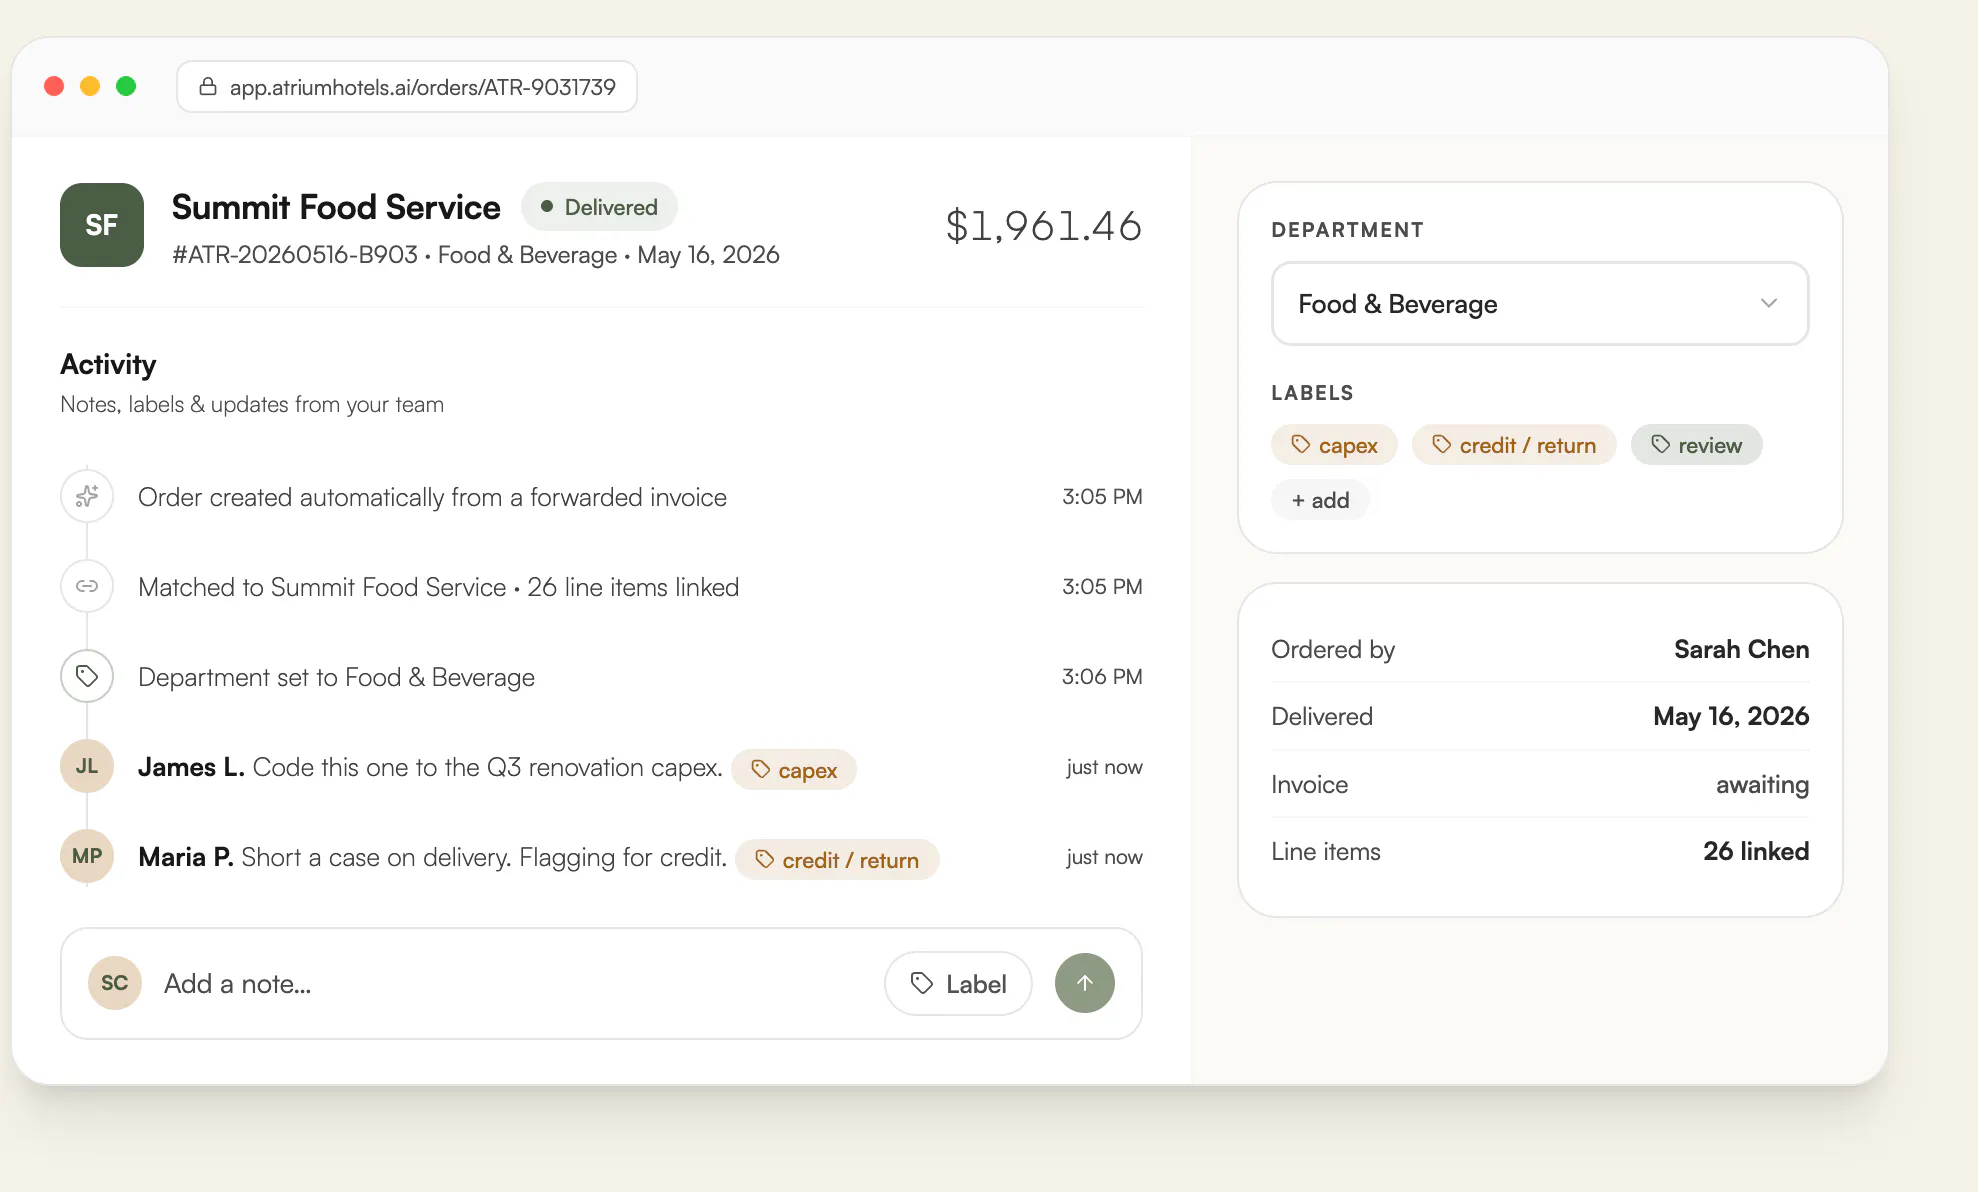The width and height of the screenshot is (1978, 1192).
Task: Click 'Department set to Food & Beverage' entry
Action: point(336,677)
